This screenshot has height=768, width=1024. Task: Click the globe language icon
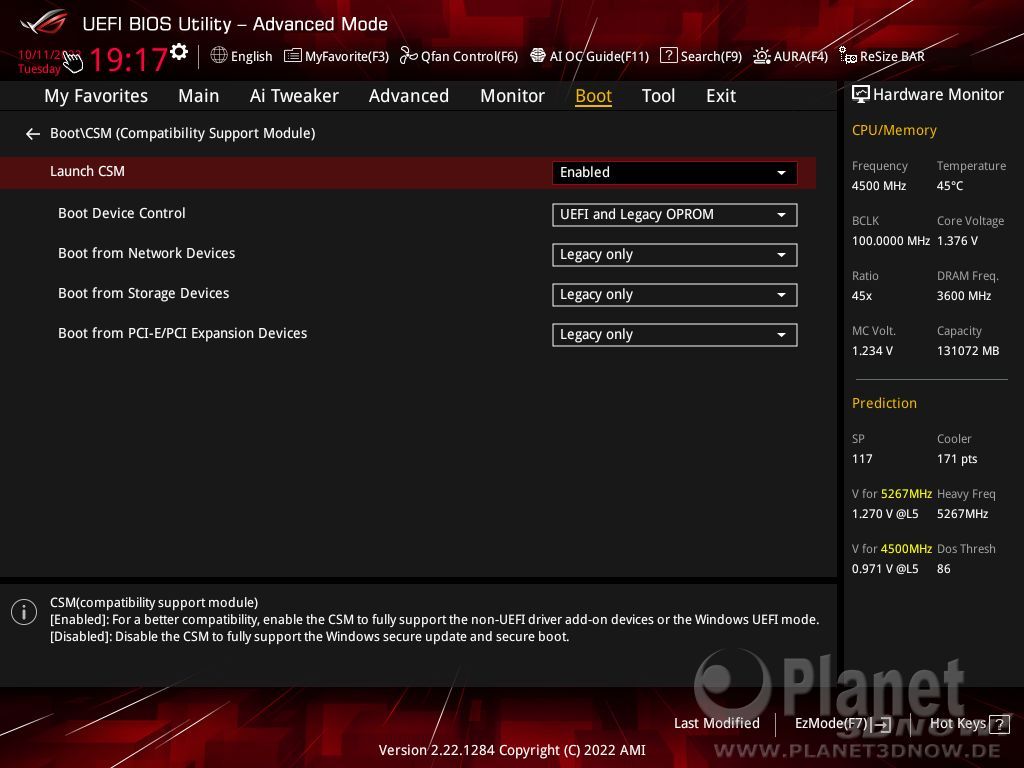coord(219,56)
